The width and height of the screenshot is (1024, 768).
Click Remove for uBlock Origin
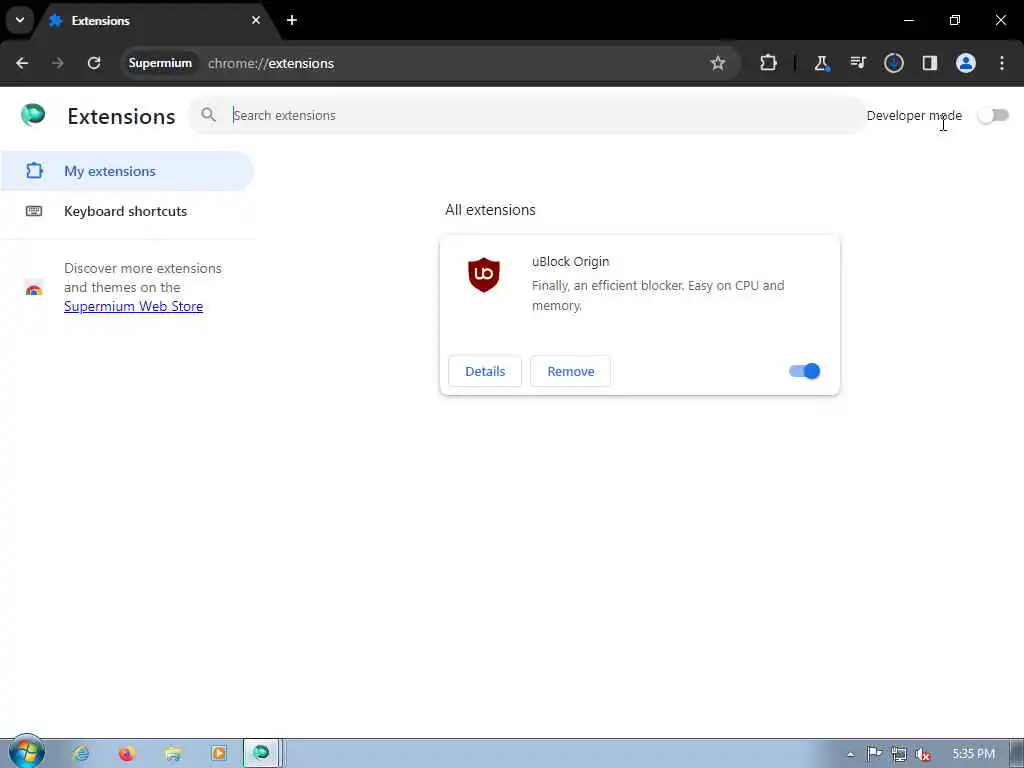571,372
